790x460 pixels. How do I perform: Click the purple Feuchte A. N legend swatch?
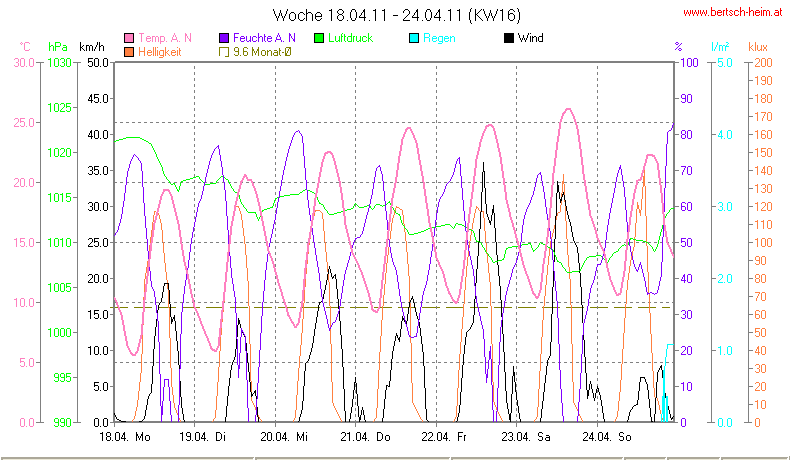point(224,38)
